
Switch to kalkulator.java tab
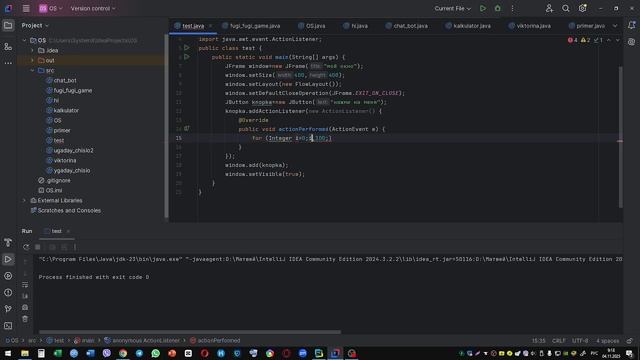pyautogui.click(x=468, y=26)
